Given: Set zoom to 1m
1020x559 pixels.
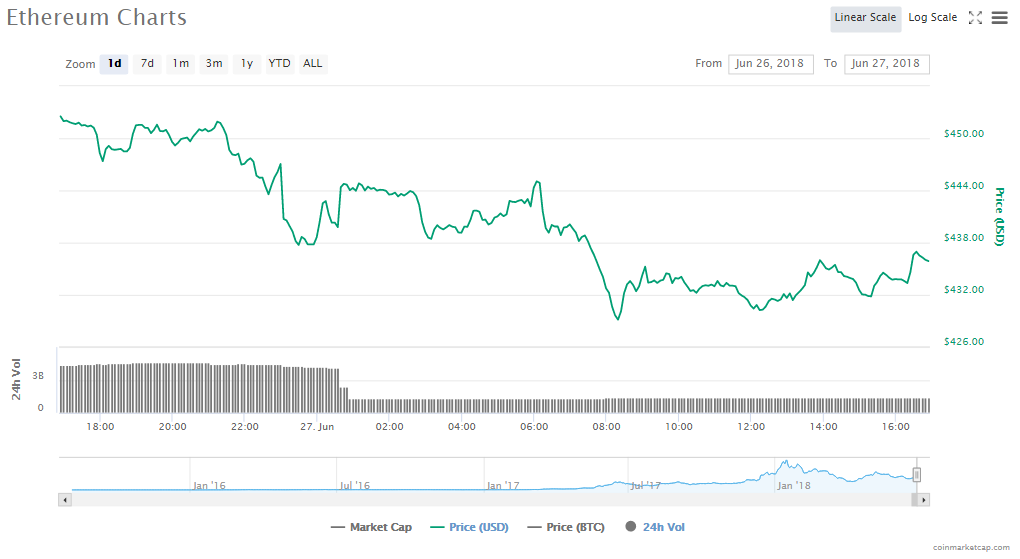Looking at the screenshot, I should (x=180, y=64).
